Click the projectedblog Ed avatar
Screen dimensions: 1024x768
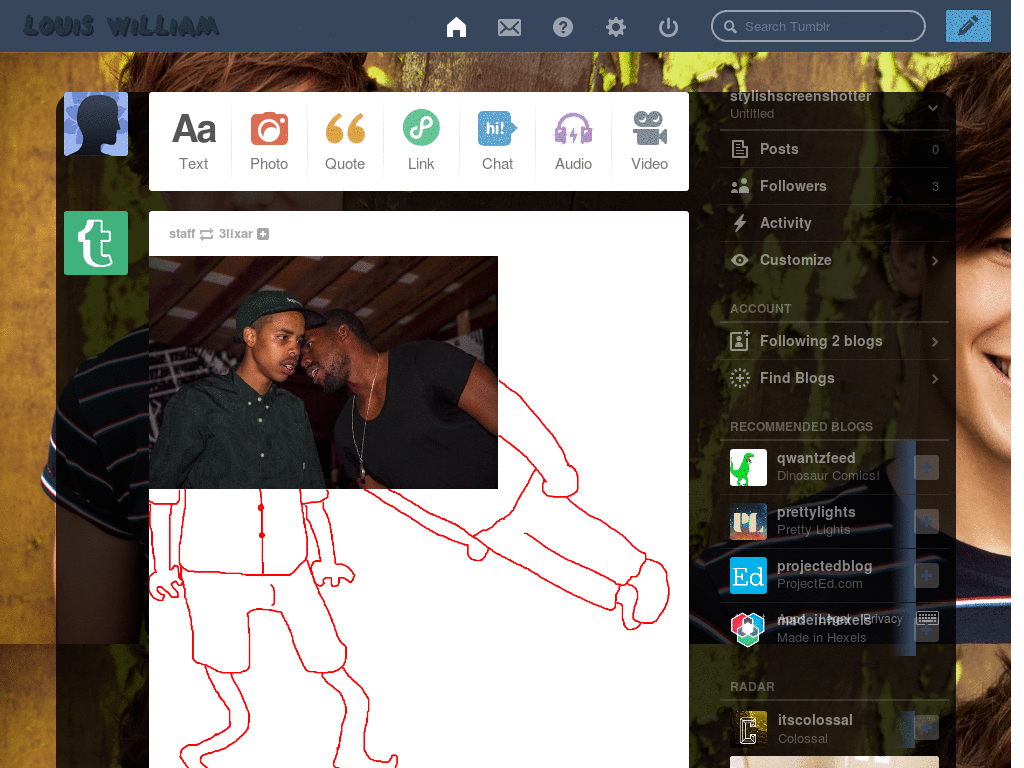(748, 575)
